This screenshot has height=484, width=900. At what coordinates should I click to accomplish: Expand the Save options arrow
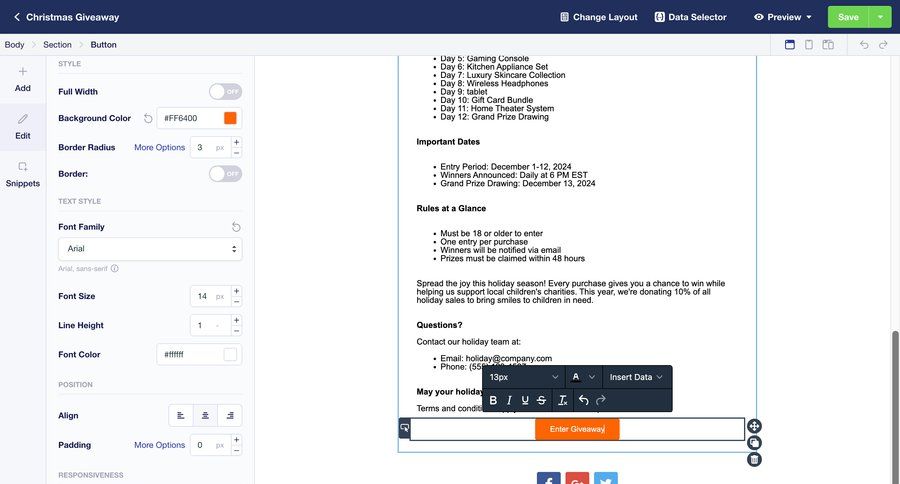(880, 17)
